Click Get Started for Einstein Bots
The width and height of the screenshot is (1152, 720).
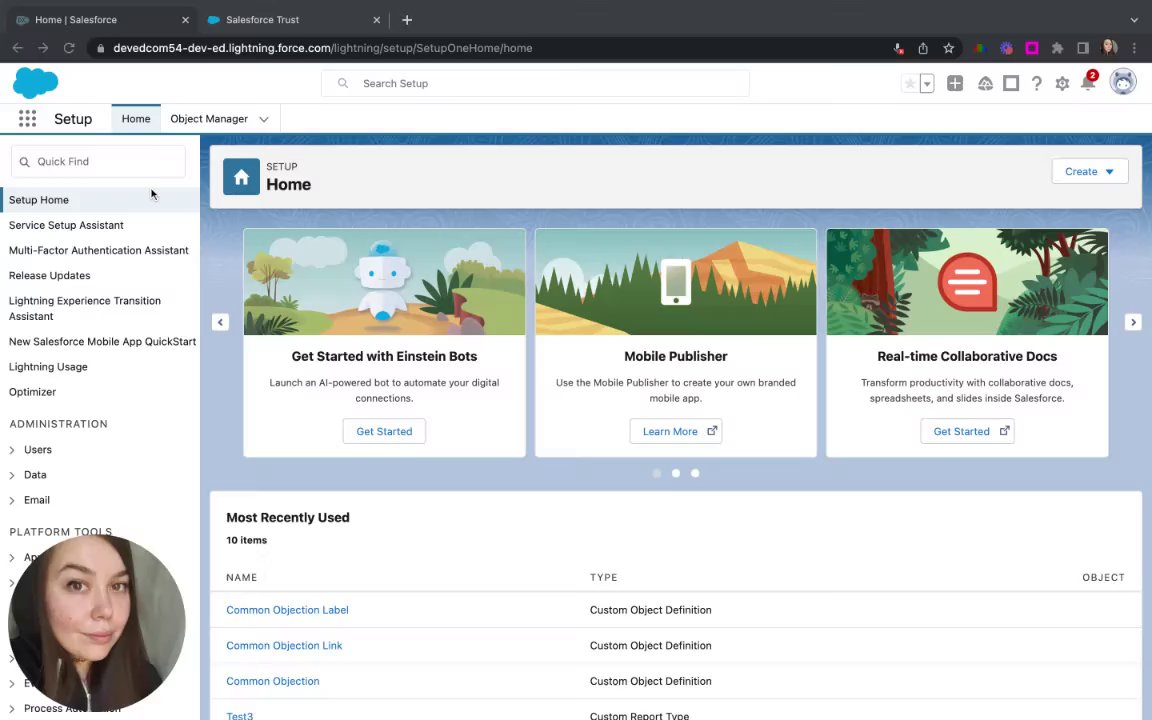(x=384, y=431)
